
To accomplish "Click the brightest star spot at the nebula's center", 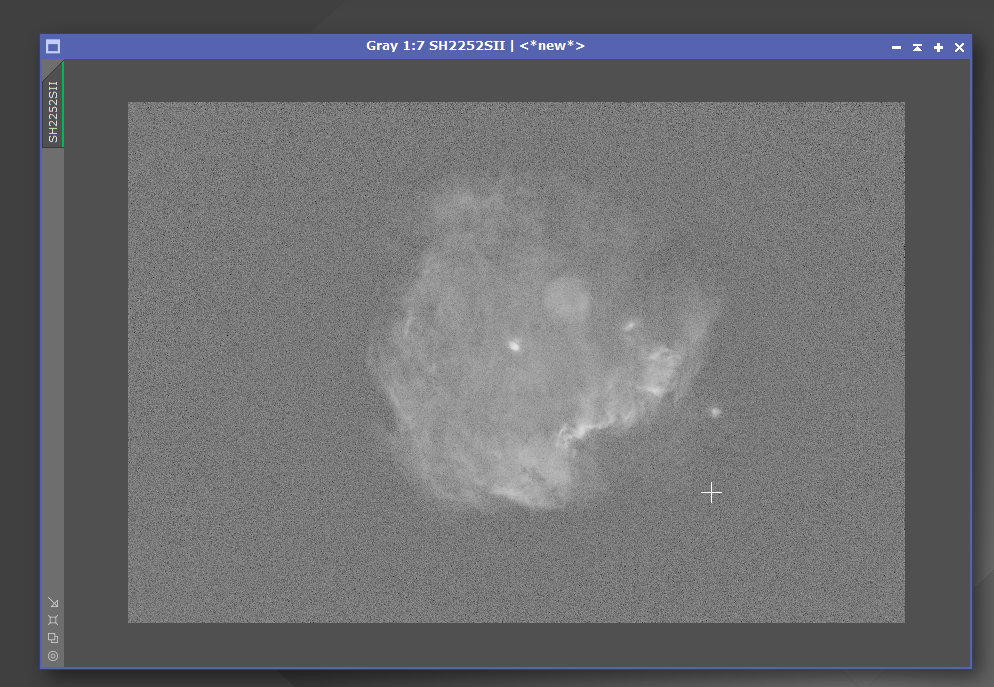I will tap(514, 346).
